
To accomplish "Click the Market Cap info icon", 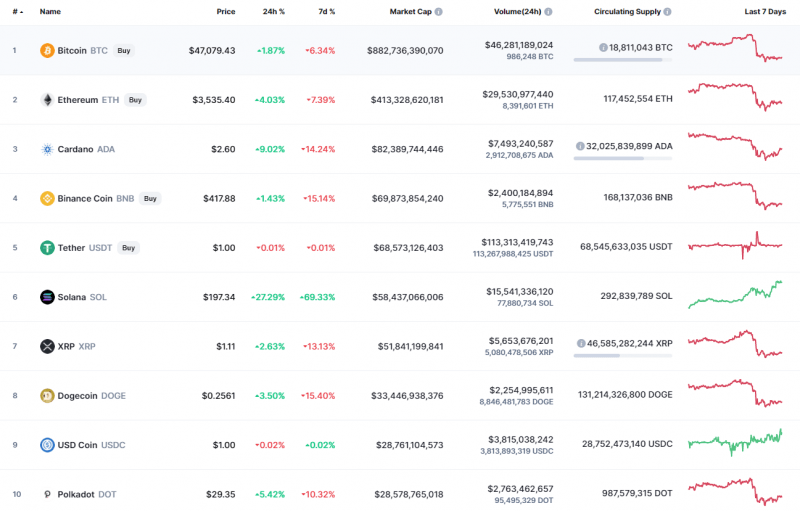I will pos(438,12).
